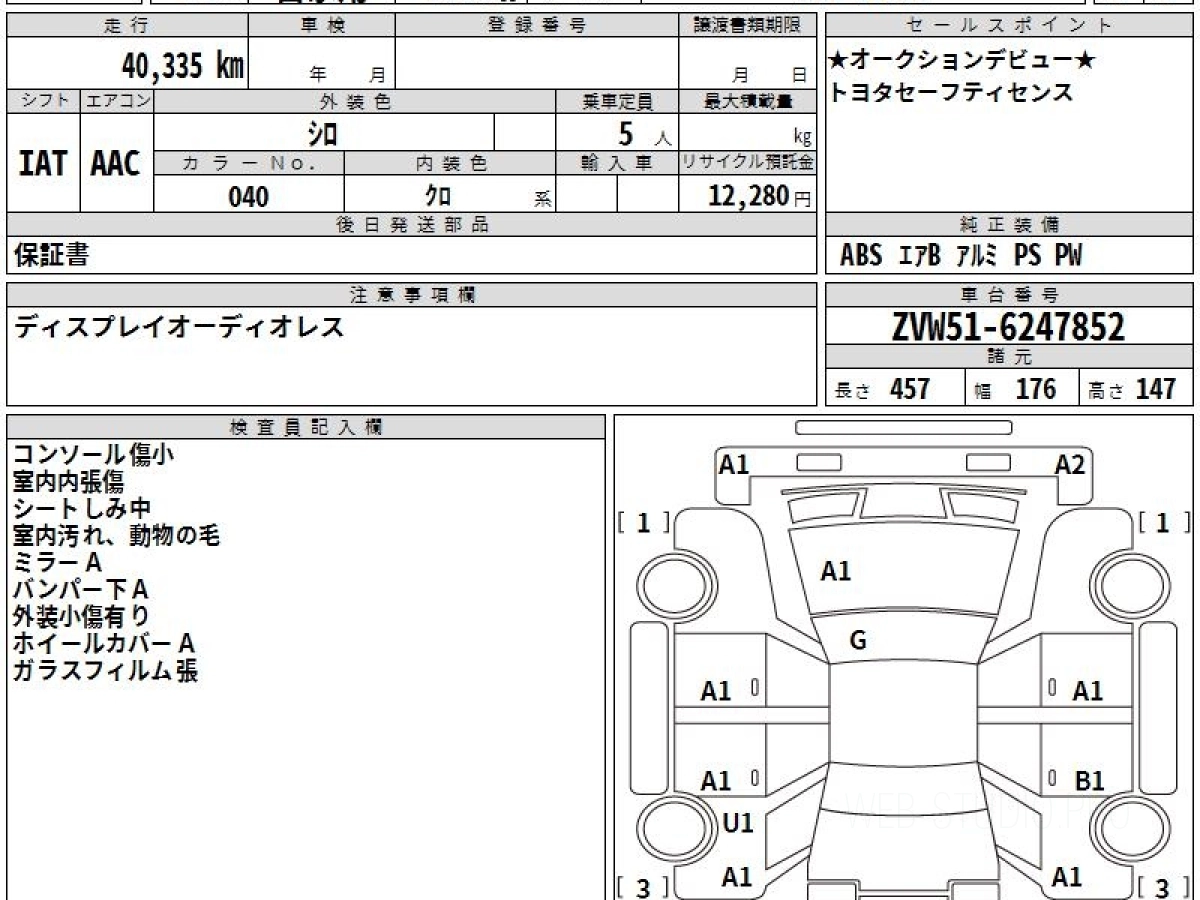
Task: Click the 後日発送部品 header
Action: (411, 225)
